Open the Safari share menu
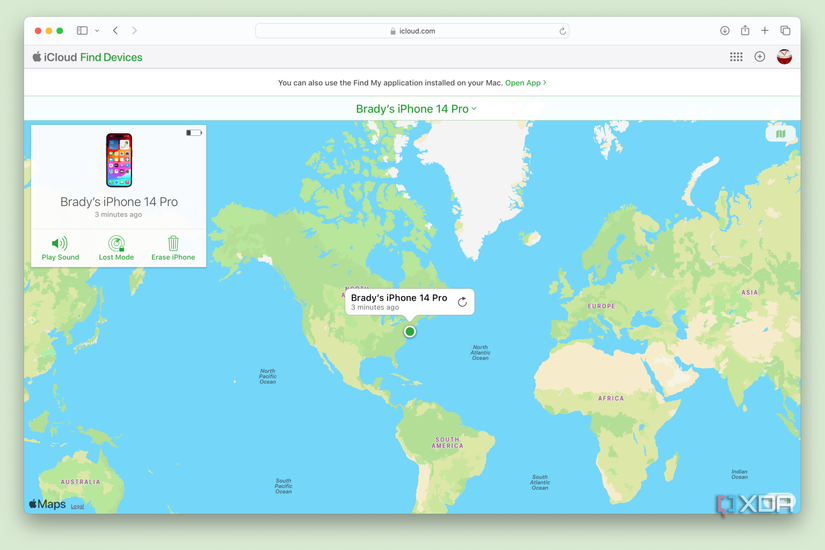 coord(745,30)
